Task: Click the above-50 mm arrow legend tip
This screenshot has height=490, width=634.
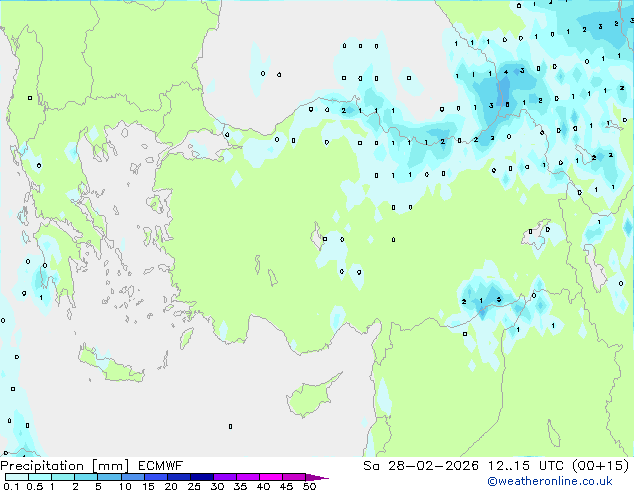Action: coord(317,477)
